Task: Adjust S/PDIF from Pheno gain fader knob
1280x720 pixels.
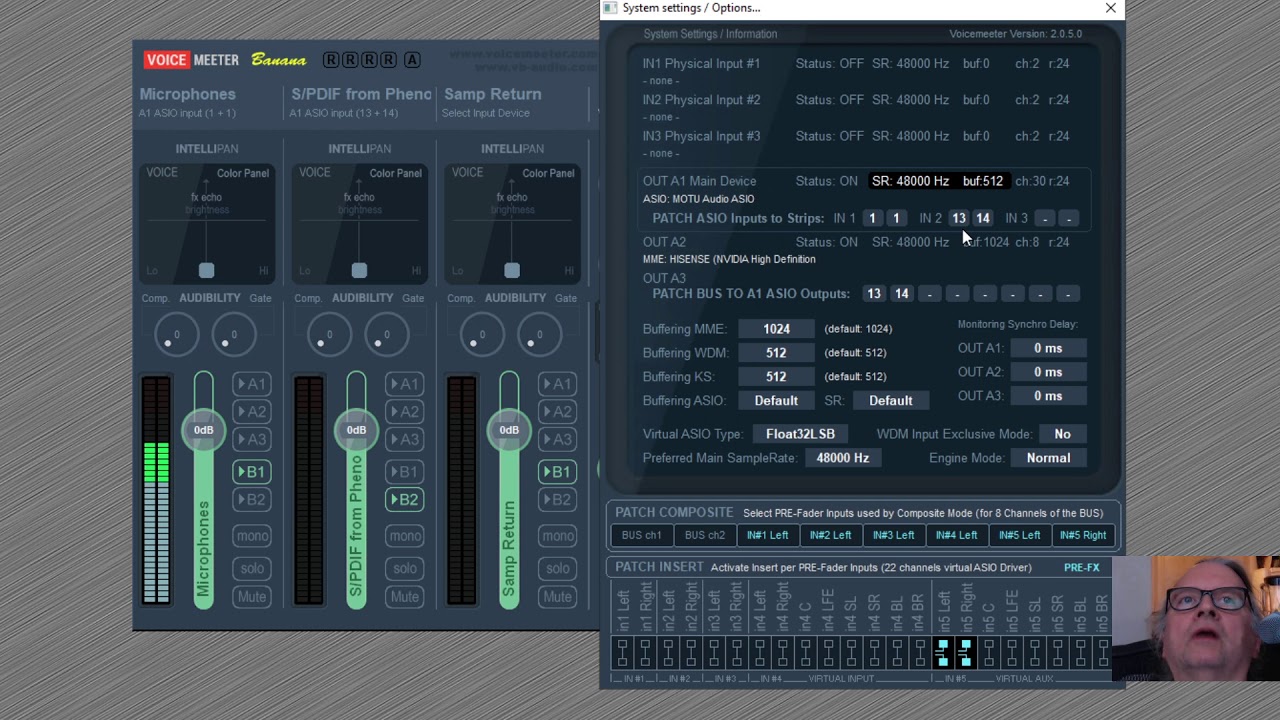Action: click(x=356, y=430)
